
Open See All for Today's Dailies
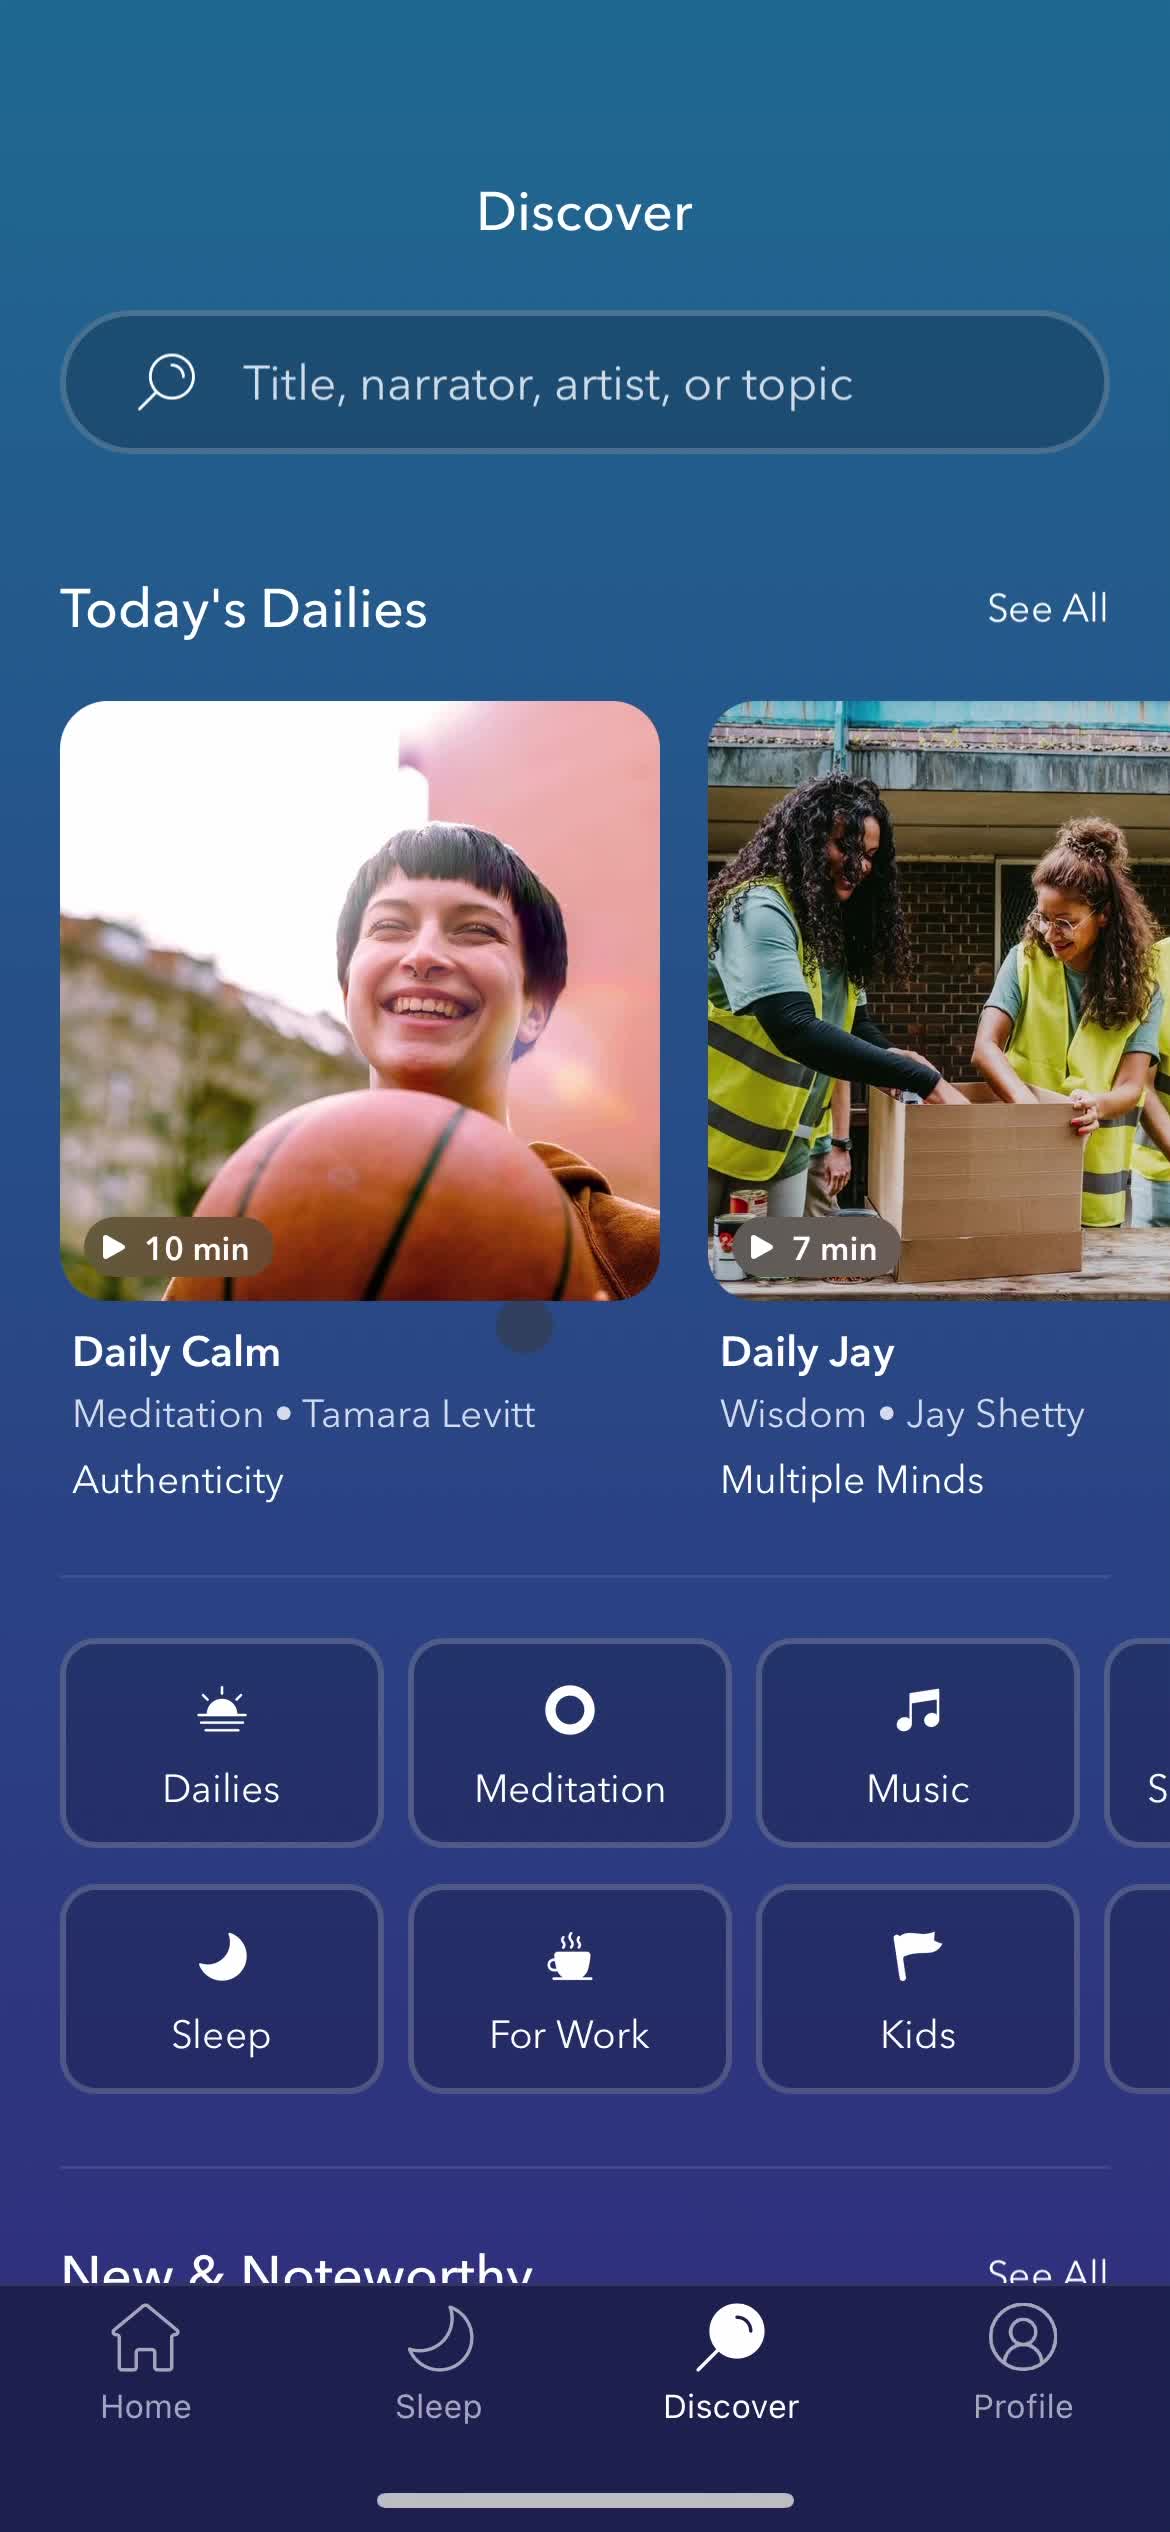pyautogui.click(x=1047, y=608)
